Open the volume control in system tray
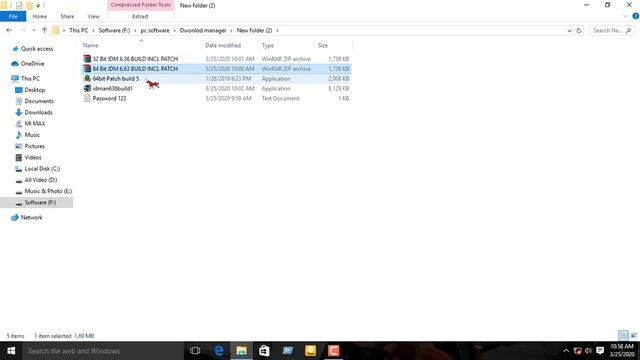This screenshot has width=640, height=360. [x=588, y=351]
